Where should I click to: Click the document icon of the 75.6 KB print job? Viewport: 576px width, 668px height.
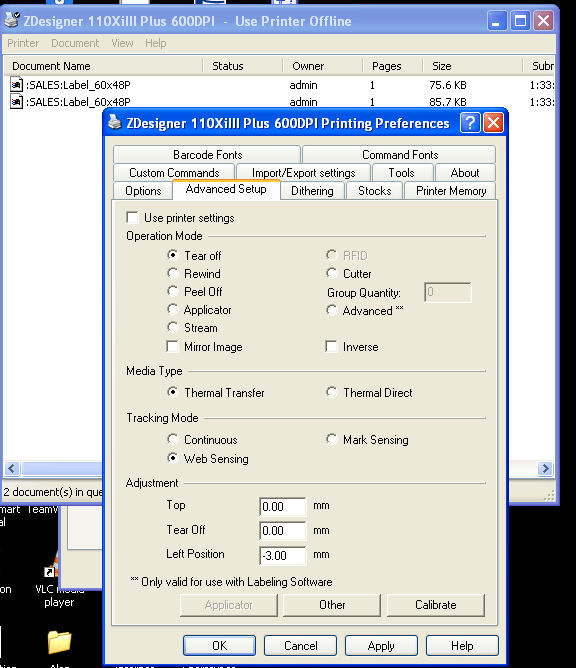pos(17,84)
